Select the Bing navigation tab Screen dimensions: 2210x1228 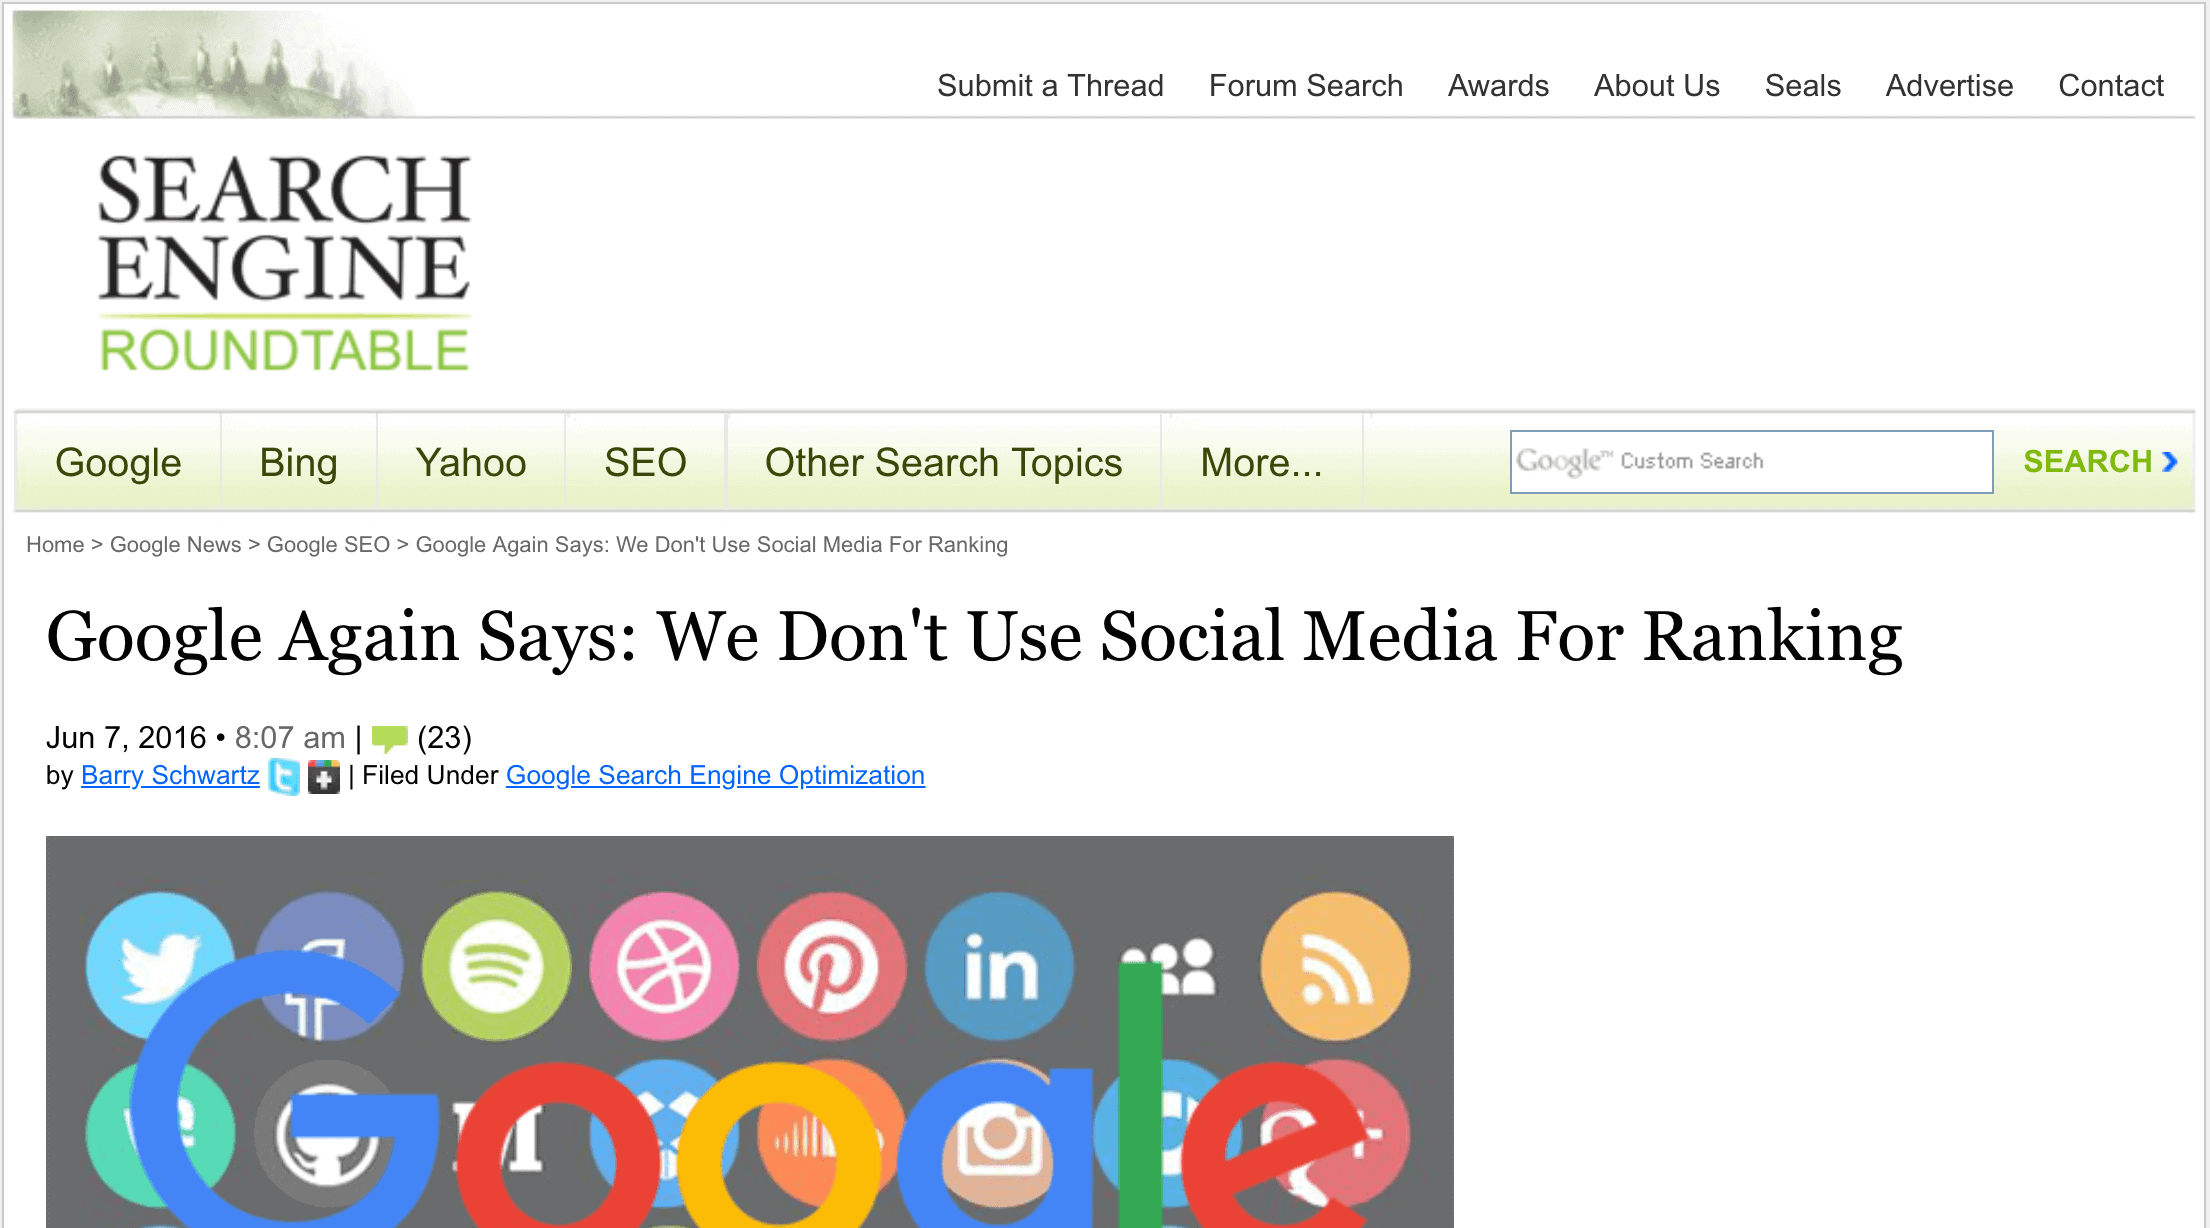point(298,463)
